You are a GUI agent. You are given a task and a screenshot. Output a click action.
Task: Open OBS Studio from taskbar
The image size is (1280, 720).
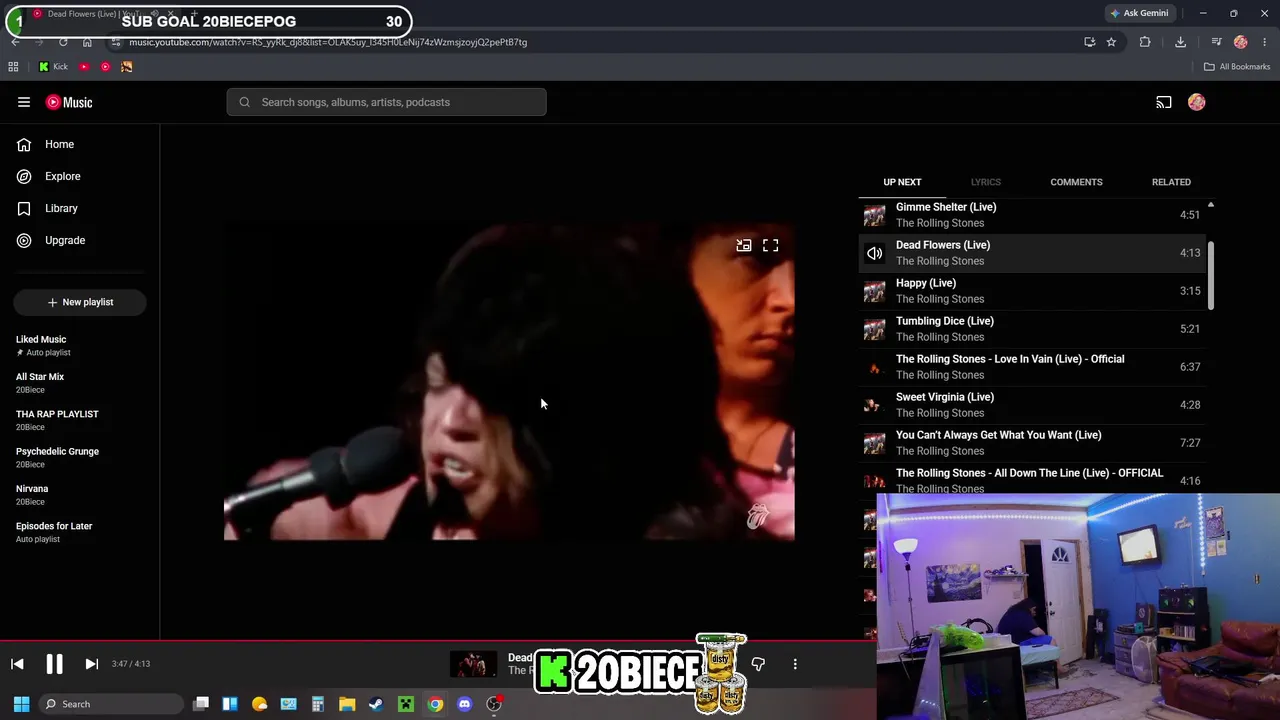pos(494,704)
